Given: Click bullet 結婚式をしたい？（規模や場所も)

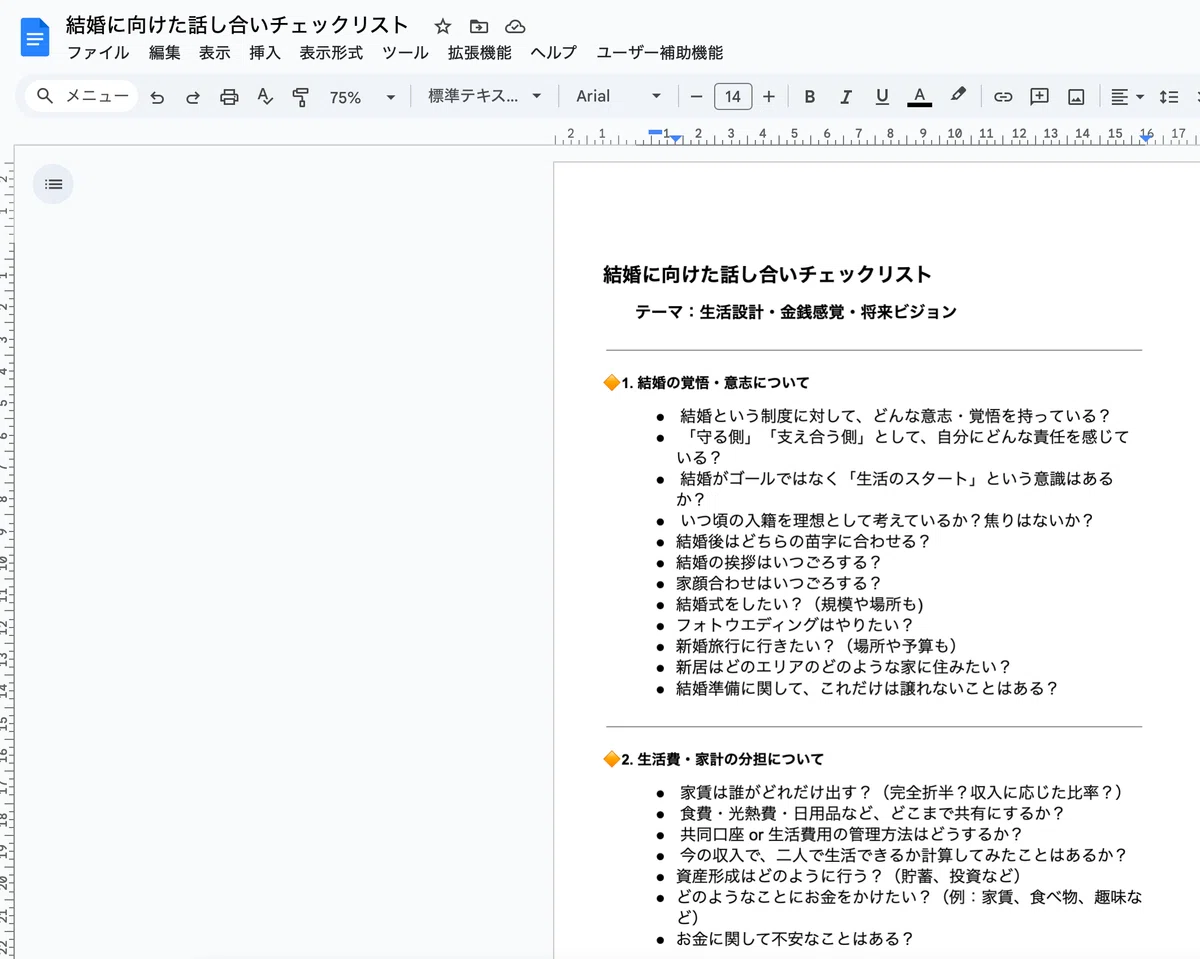Looking at the screenshot, I should 799,604.
